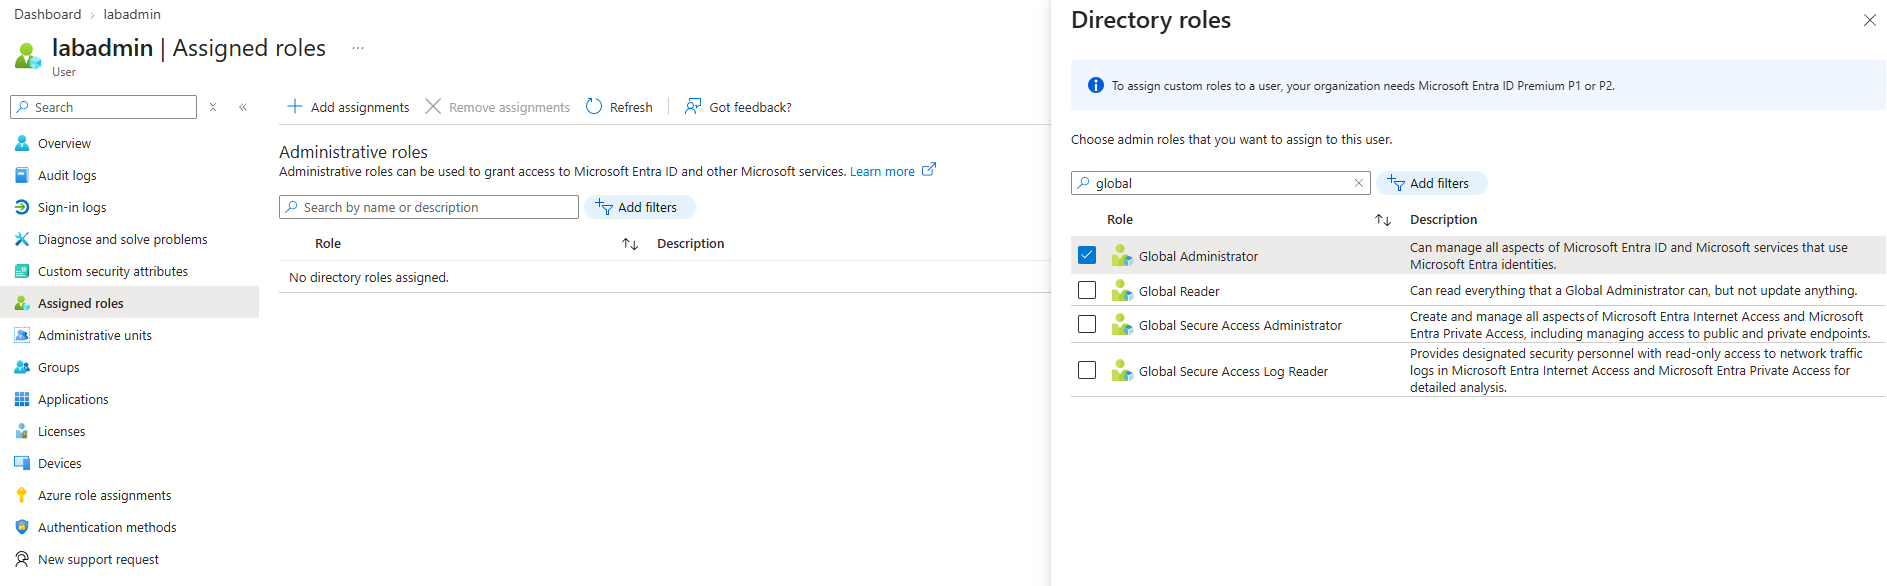Screen dimensions: 1887x586
Task: Click the Azure role assignments key icon
Action: coord(22,495)
